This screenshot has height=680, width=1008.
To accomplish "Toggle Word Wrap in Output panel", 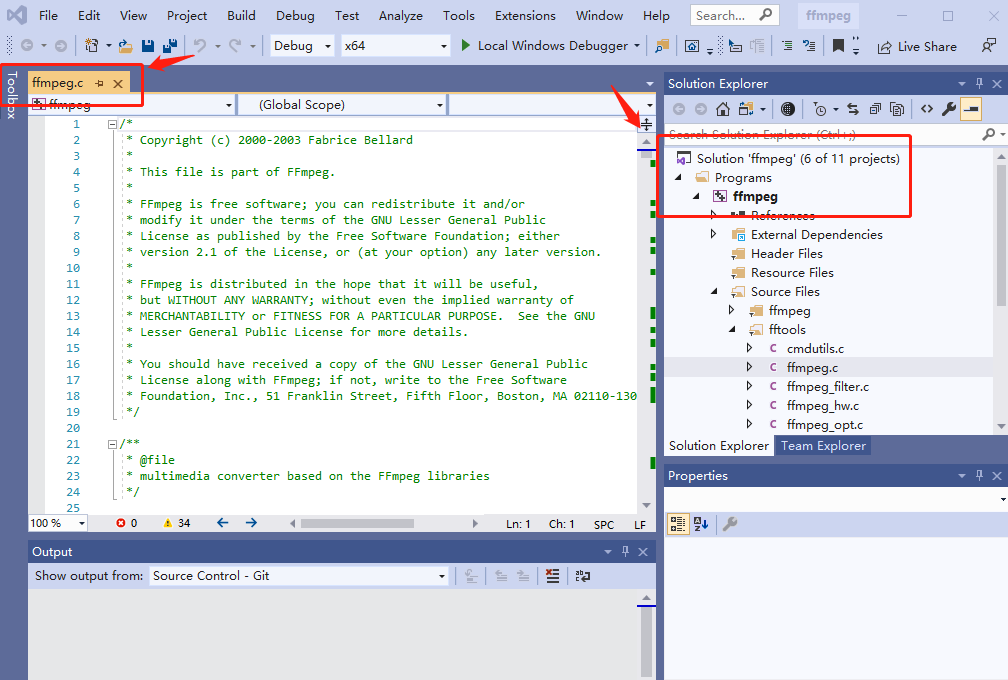I will pos(583,576).
